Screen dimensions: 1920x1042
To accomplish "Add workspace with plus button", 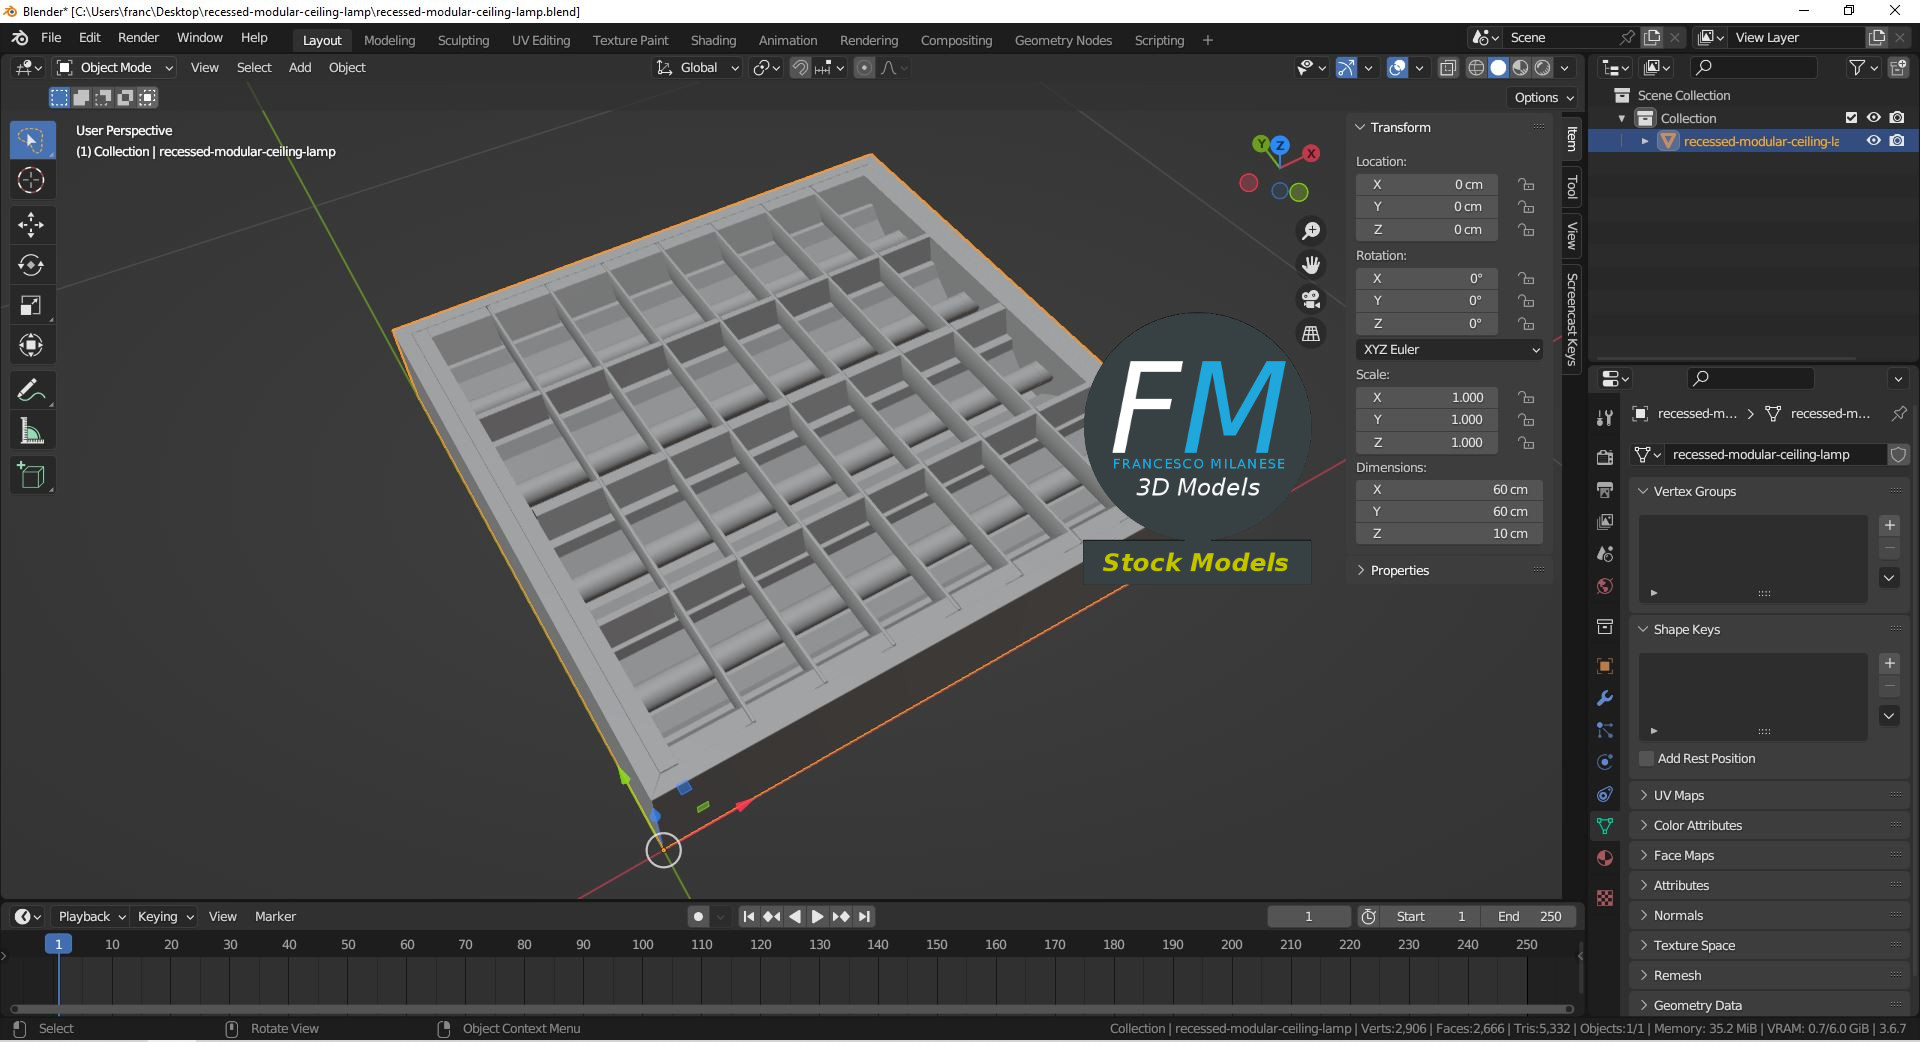I will pyautogui.click(x=1208, y=41).
